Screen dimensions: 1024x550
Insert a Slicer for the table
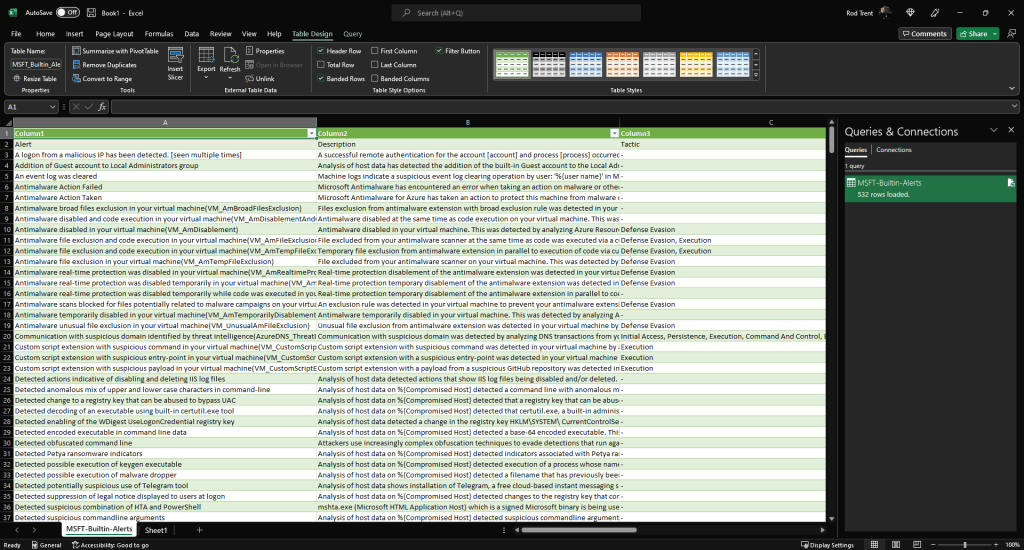pyautogui.click(x=175, y=64)
